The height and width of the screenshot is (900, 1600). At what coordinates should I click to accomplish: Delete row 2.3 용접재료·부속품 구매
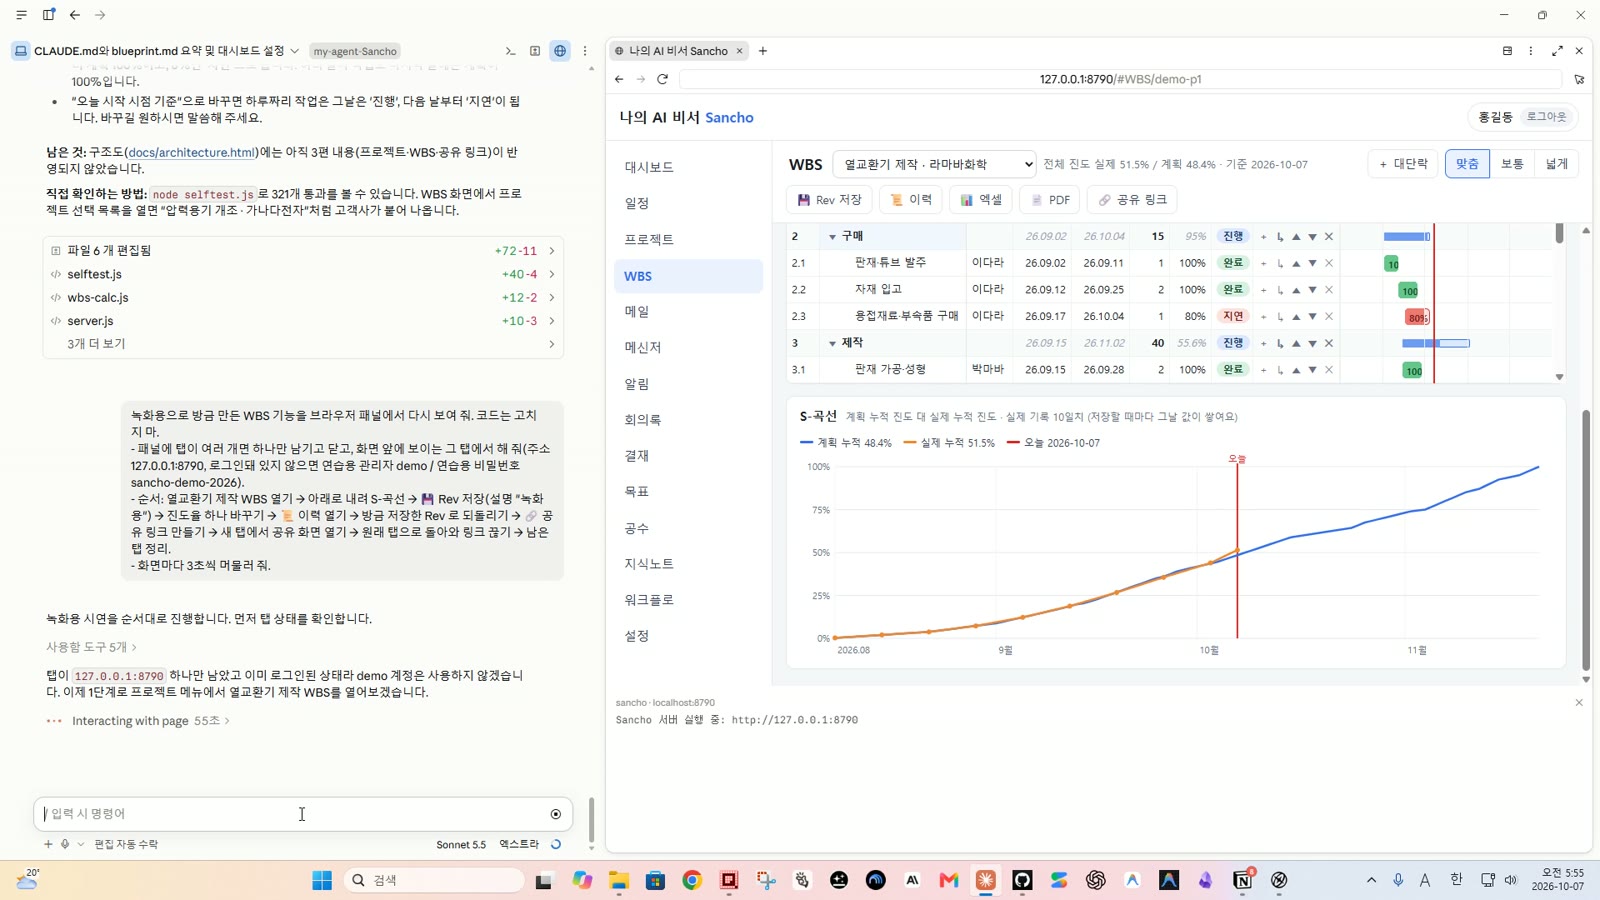[x=1329, y=316]
